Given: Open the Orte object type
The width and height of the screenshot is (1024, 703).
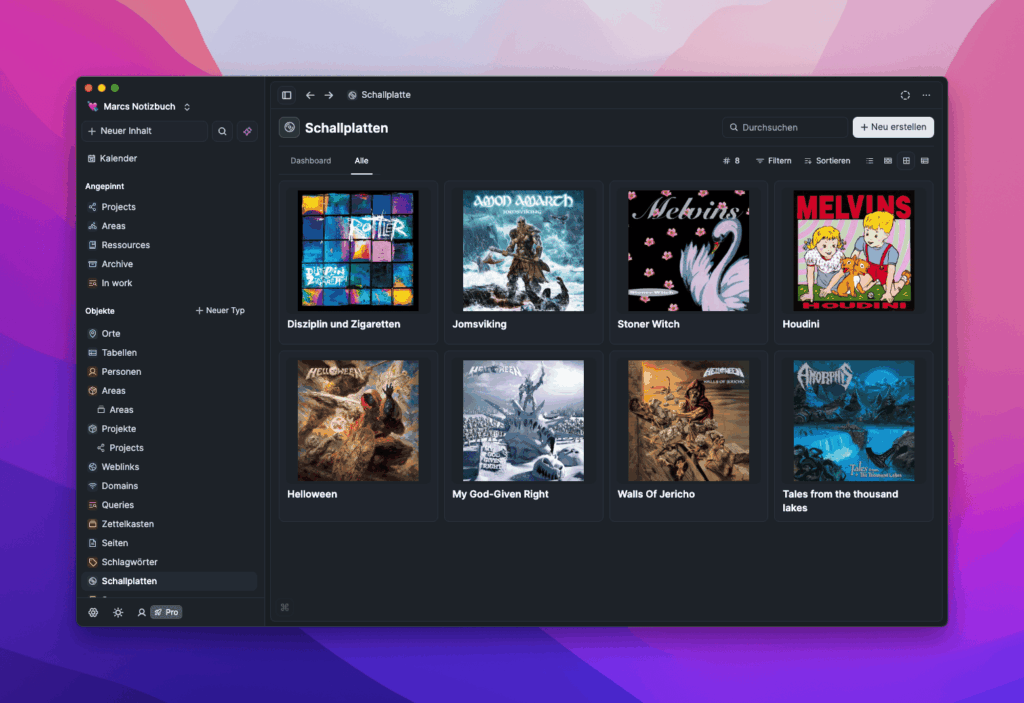Looking at the screenshot, I should tap(169, 334).
